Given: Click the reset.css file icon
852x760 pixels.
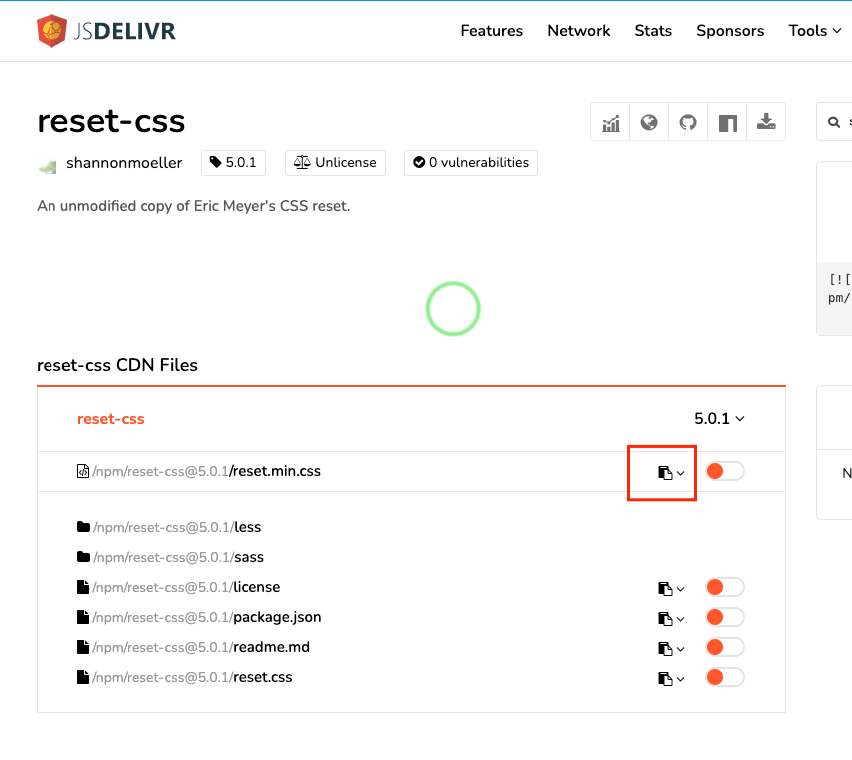Looking at the screenshot, I should pos(83,677).
